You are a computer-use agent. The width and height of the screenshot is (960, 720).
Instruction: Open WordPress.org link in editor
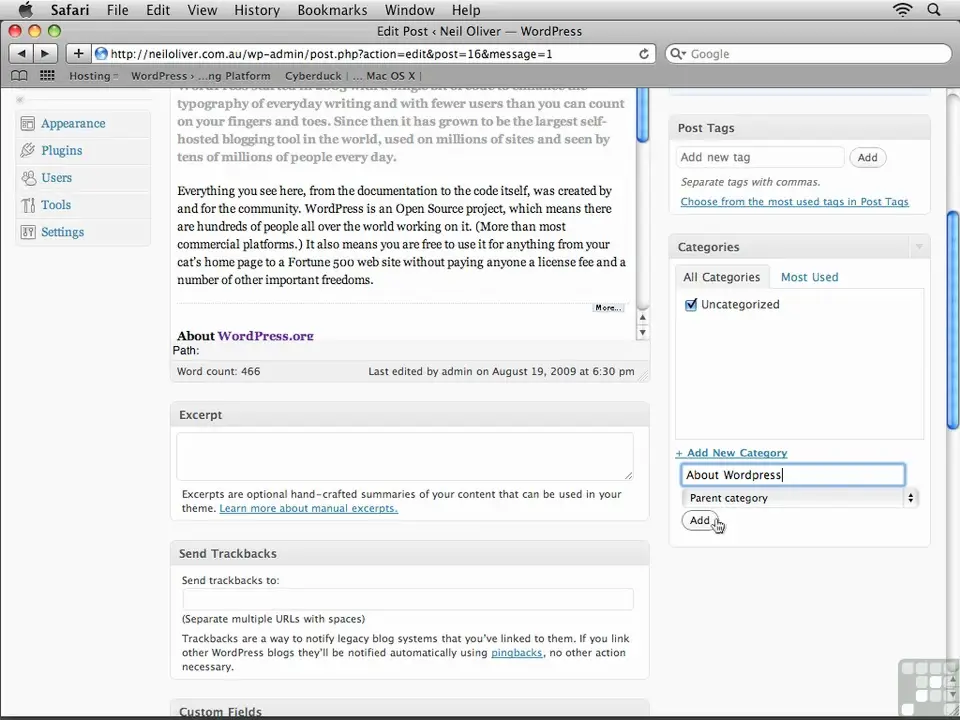(266, 336)
